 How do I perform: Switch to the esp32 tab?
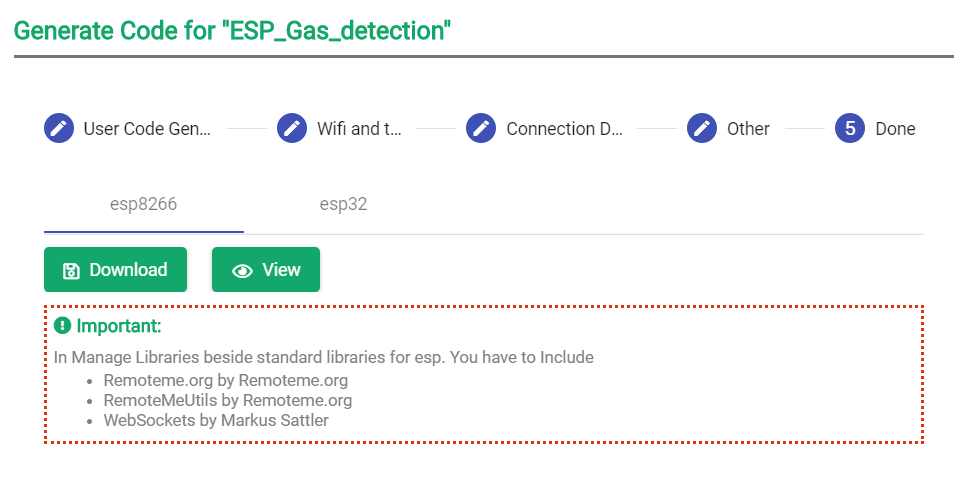pos(343,205)
